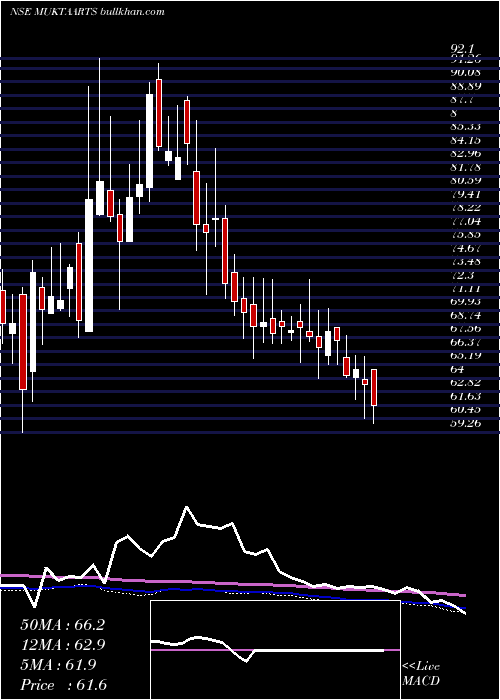Click the 85.33 price axis label
This screenshot has width=500, height=700.
465,127
